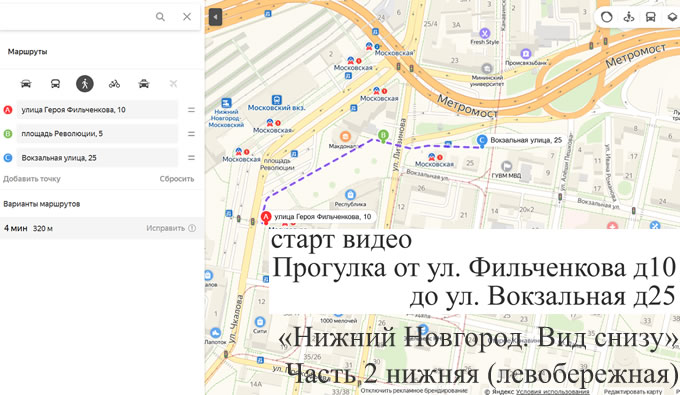Image resolution: width=680 pixels, height=395 pixels.
Task: Click the search magnifier icon
Action: [x=160, y=17]
